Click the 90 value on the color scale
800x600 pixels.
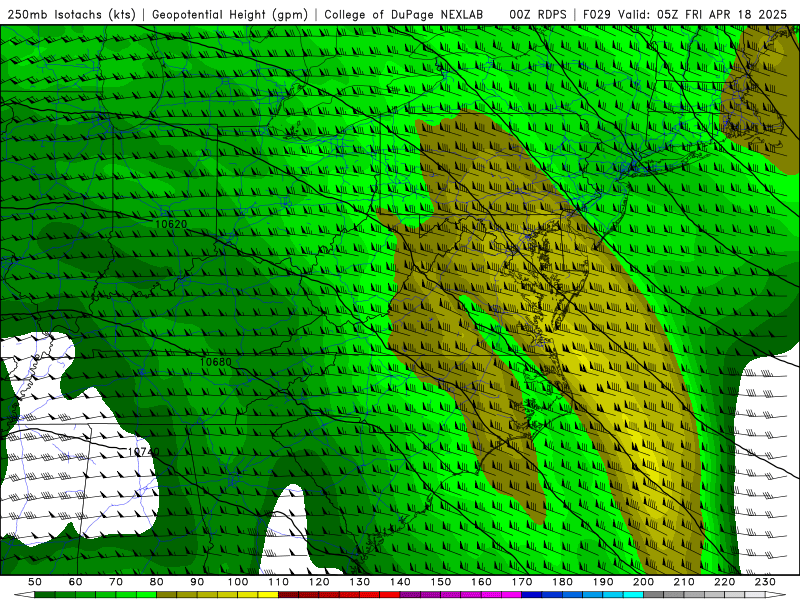click(197, 582)
